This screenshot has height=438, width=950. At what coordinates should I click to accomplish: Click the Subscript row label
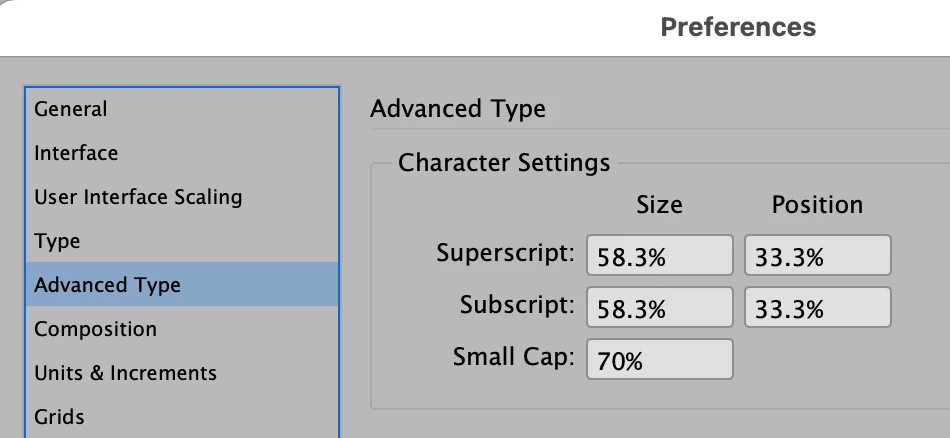(x=517, y=305)
